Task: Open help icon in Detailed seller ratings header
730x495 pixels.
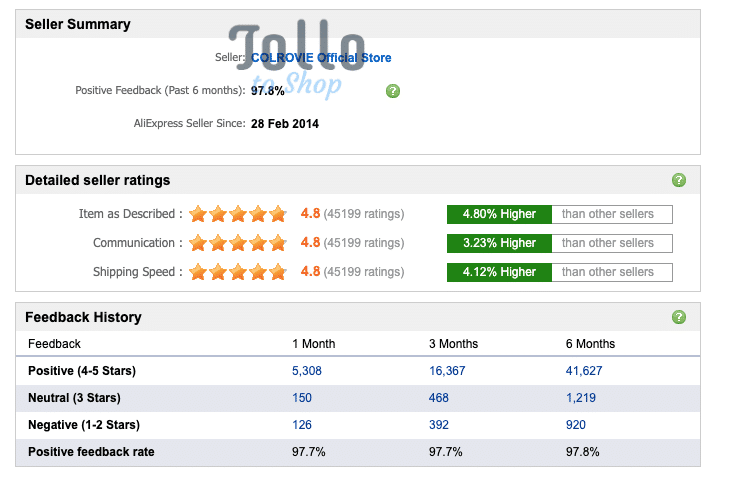Action: [x=679, y=180]
